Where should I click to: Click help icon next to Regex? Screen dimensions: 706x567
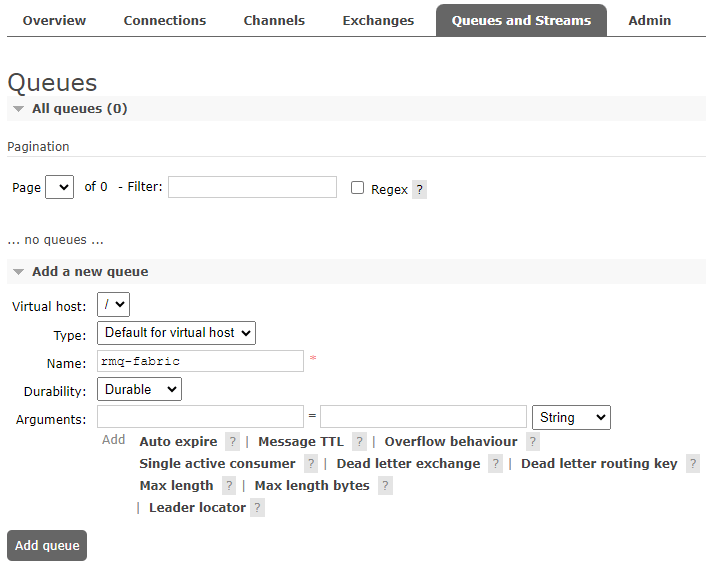pos(419,189)
